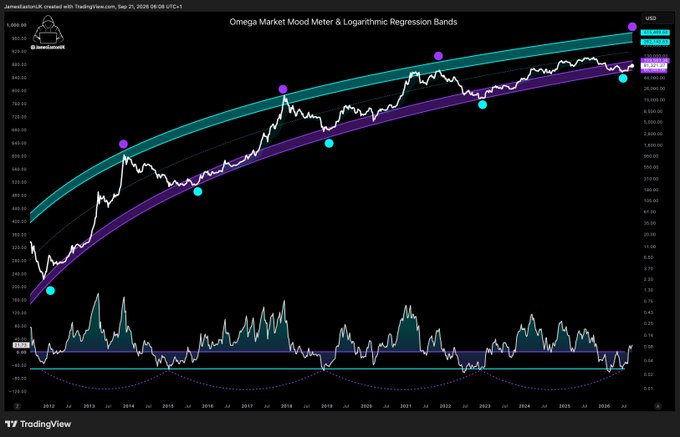Click the white current price label on the right axis
Viewport: 680px width, 437px height.
(x=655, y=65)
